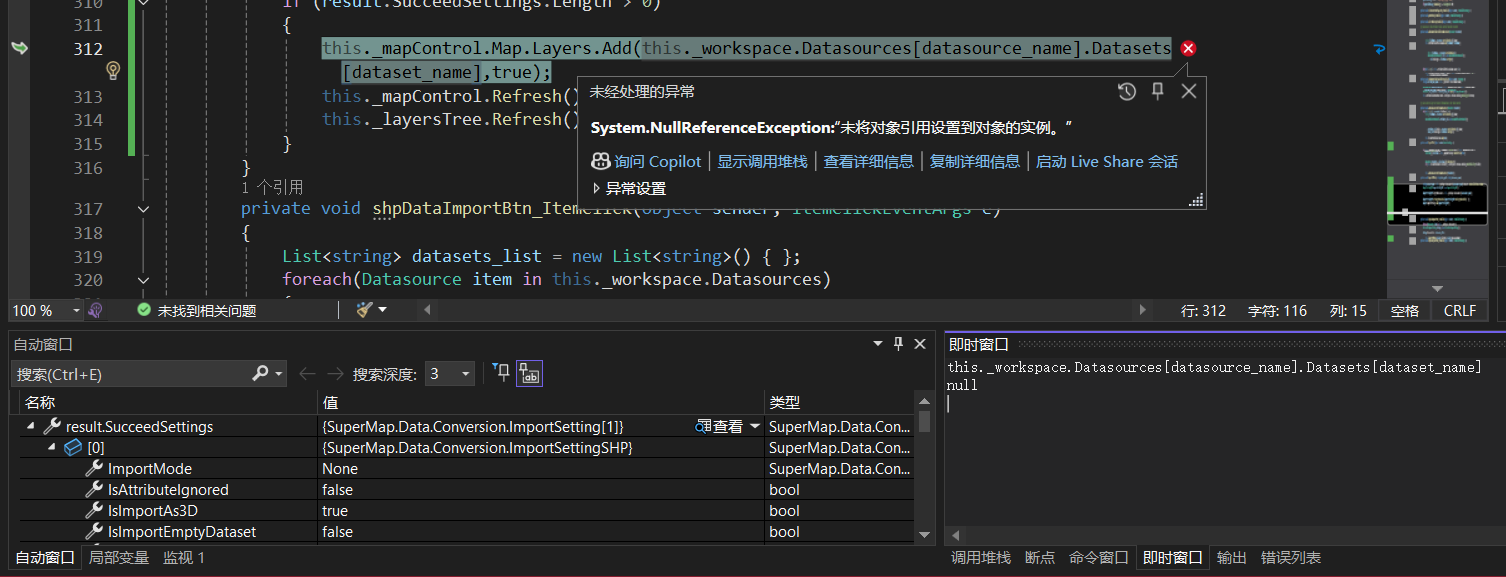Click the 搜索(Ctrl+E) search field in 自动窗口
The width and height of the screenshot is (1506, 577).
click(x=130, y=374)
